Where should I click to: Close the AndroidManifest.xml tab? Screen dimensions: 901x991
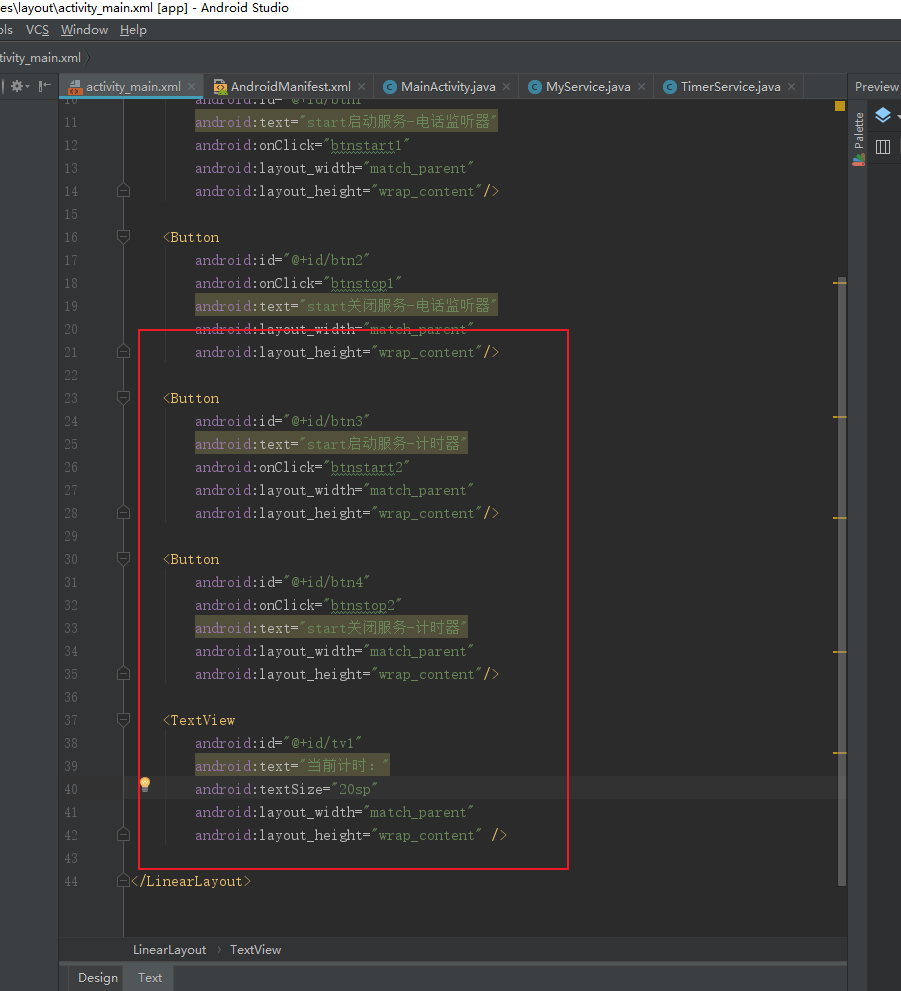(362, 87)
